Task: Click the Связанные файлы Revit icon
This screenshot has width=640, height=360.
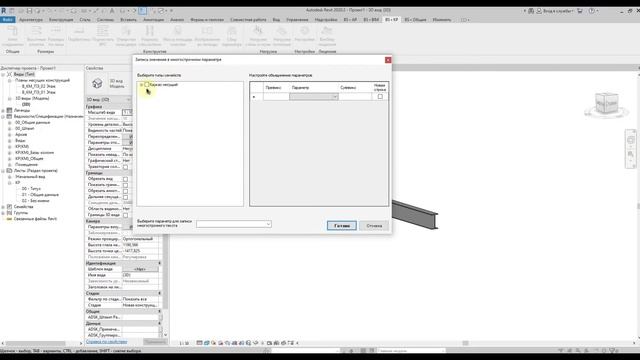Action: 9,219
